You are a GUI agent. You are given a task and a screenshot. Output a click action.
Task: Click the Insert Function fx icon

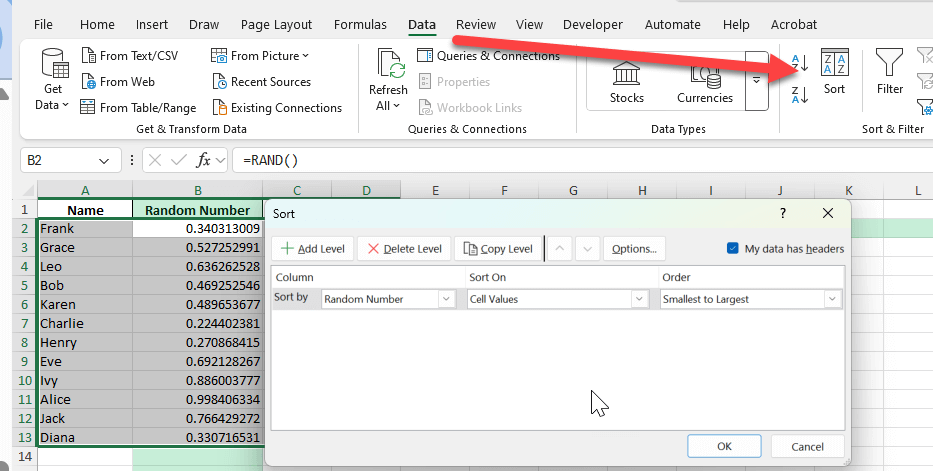pos(203,160)
